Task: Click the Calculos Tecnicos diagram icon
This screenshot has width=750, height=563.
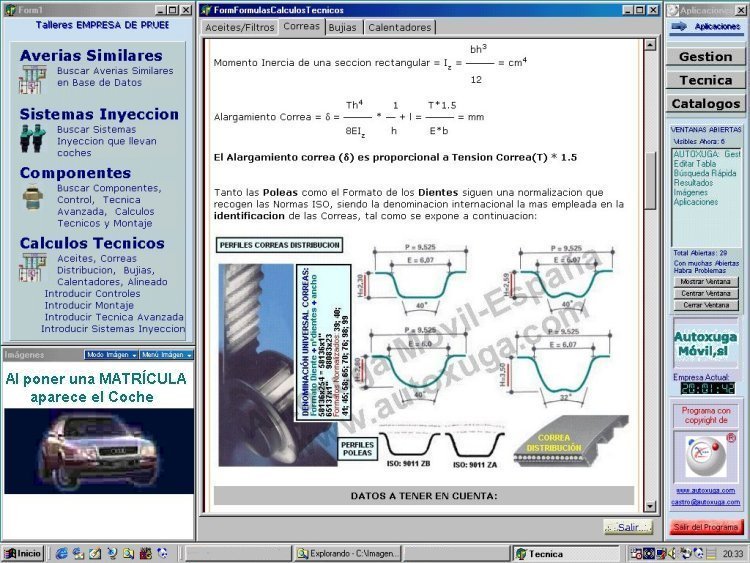Action: coord(33,267)
